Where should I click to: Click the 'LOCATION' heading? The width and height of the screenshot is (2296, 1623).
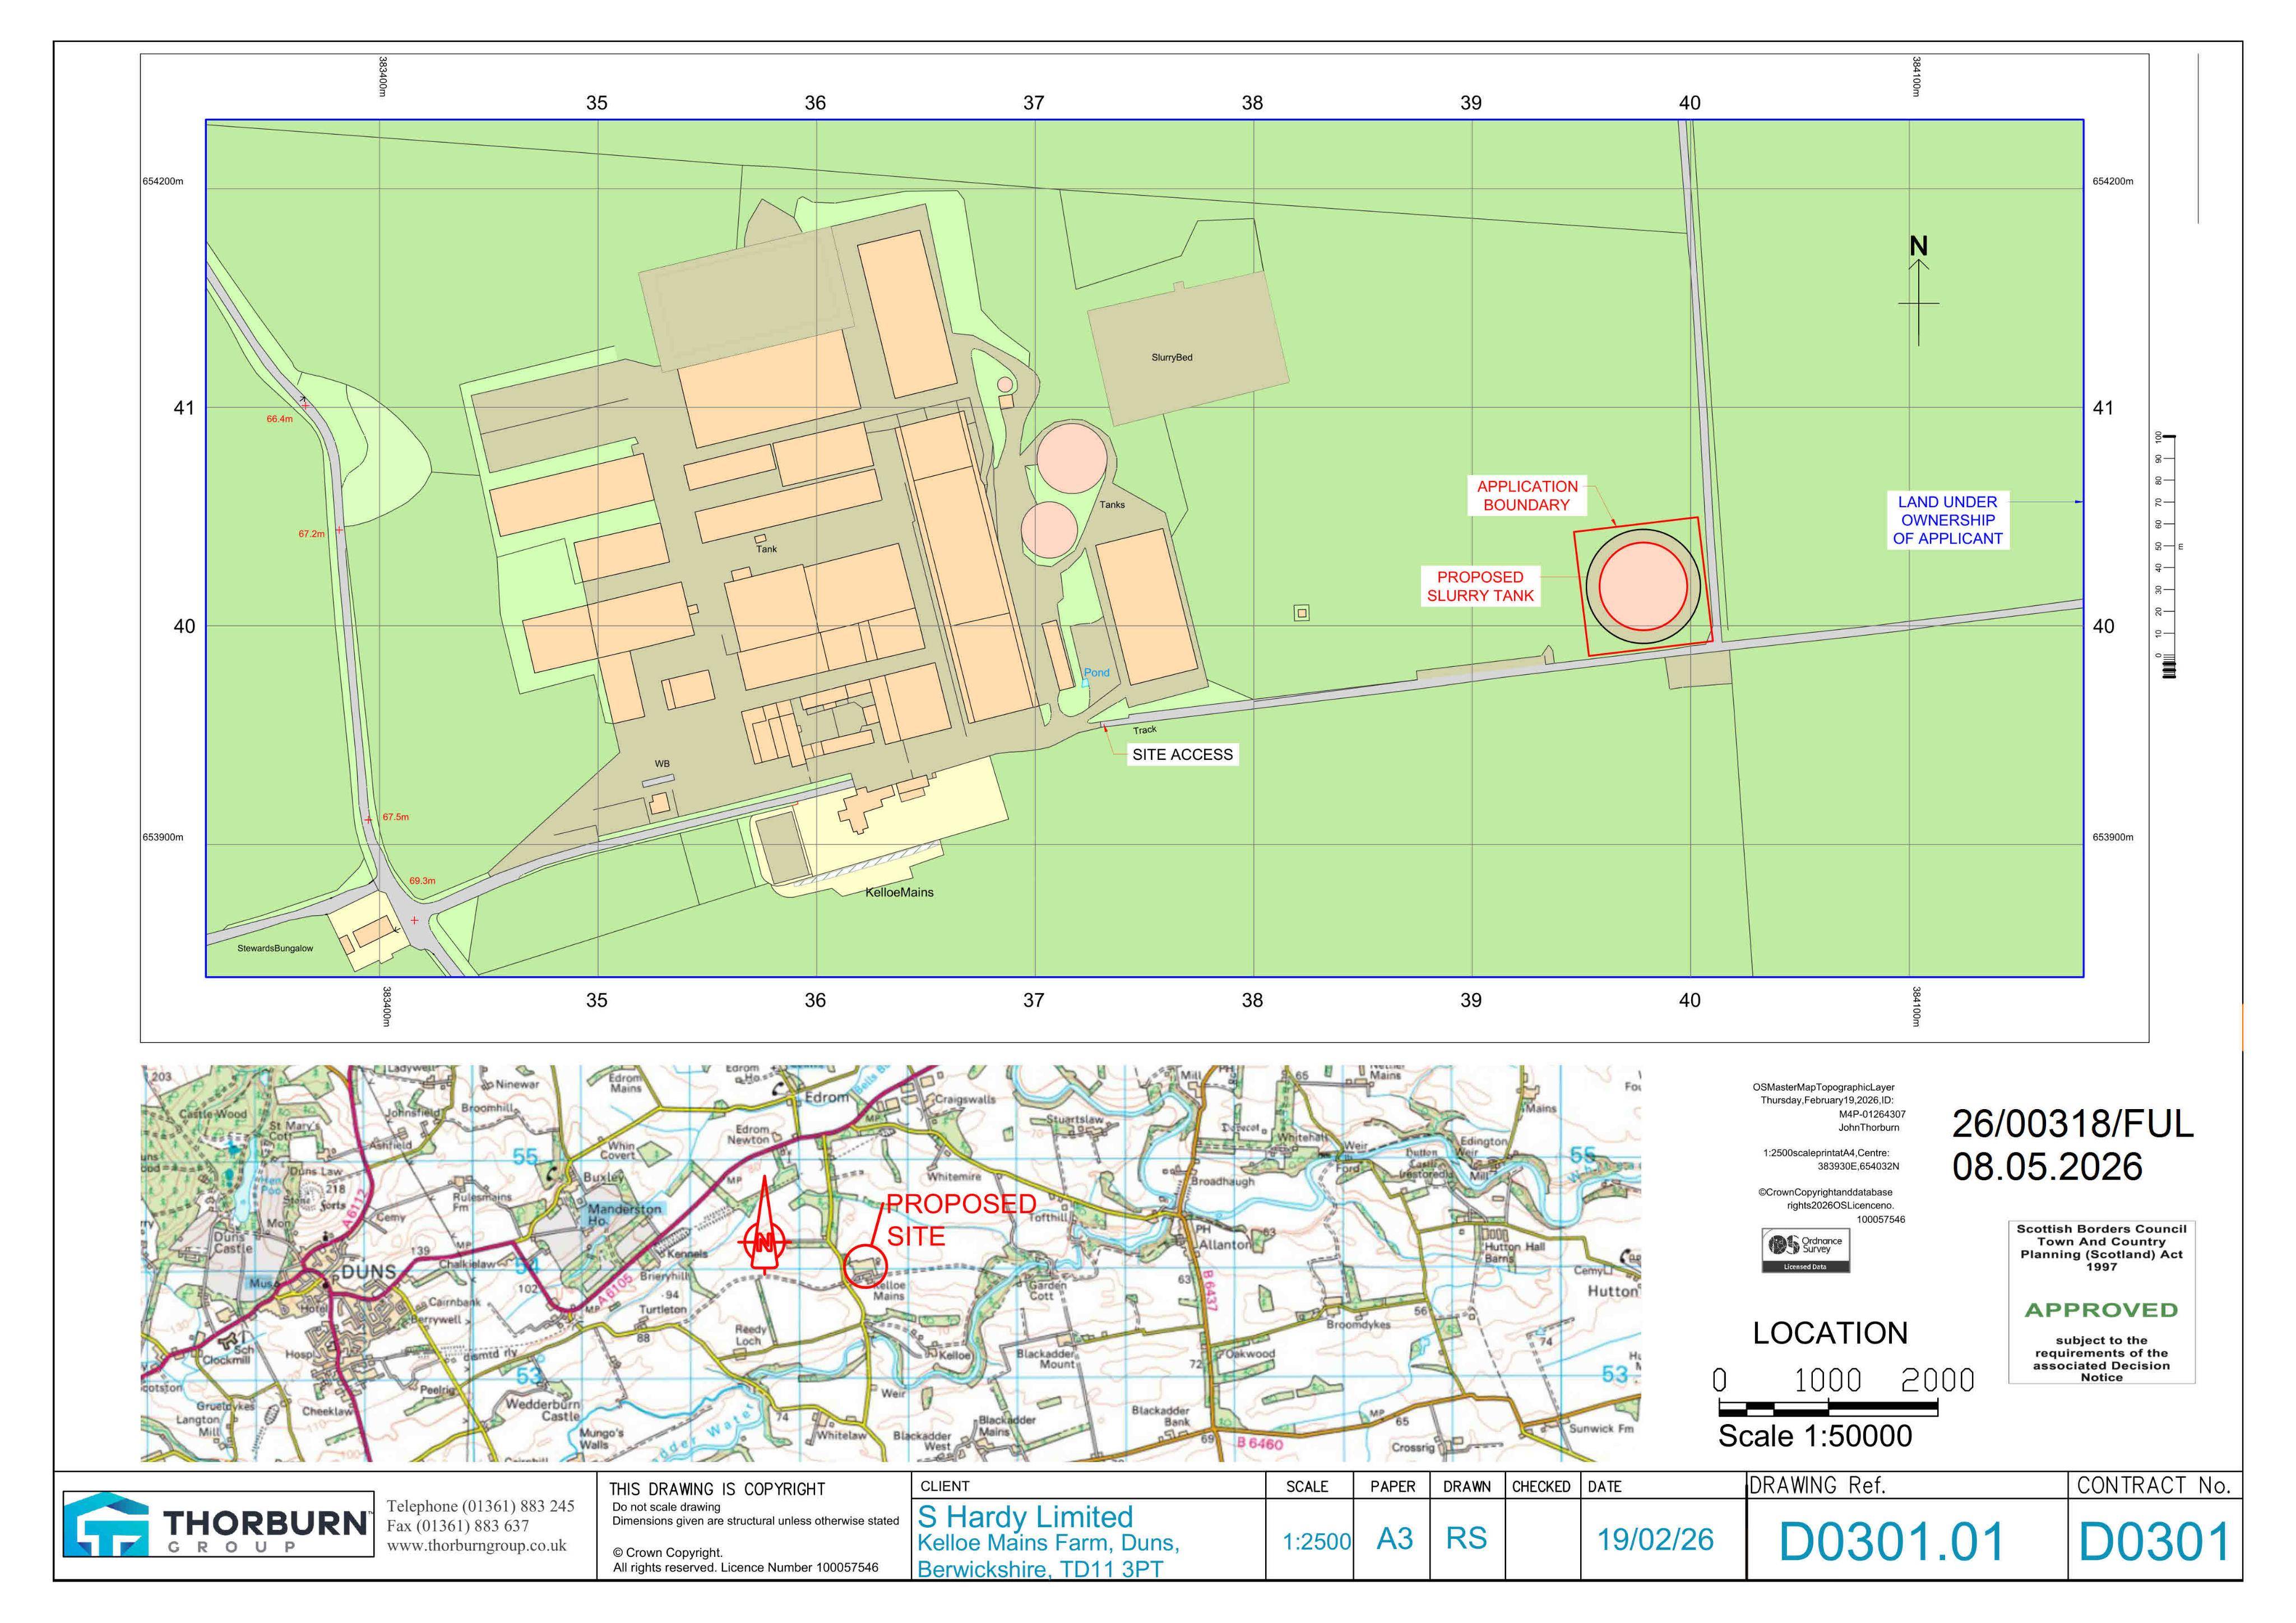tap(1830, 1333)
